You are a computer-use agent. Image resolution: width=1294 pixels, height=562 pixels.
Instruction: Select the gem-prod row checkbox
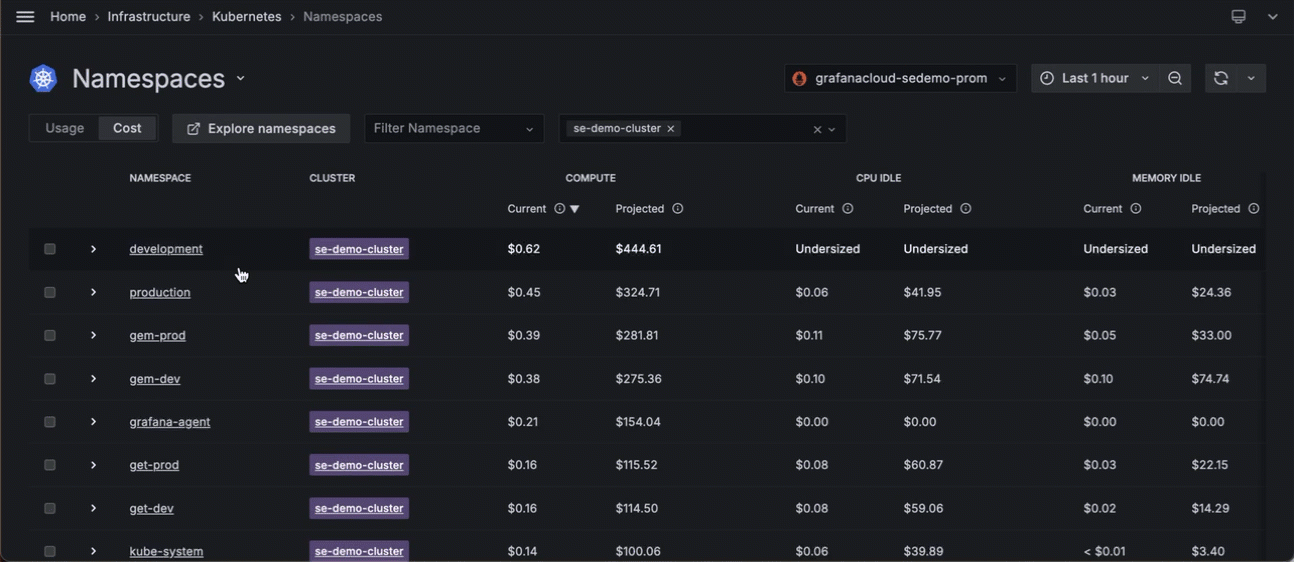50,336
